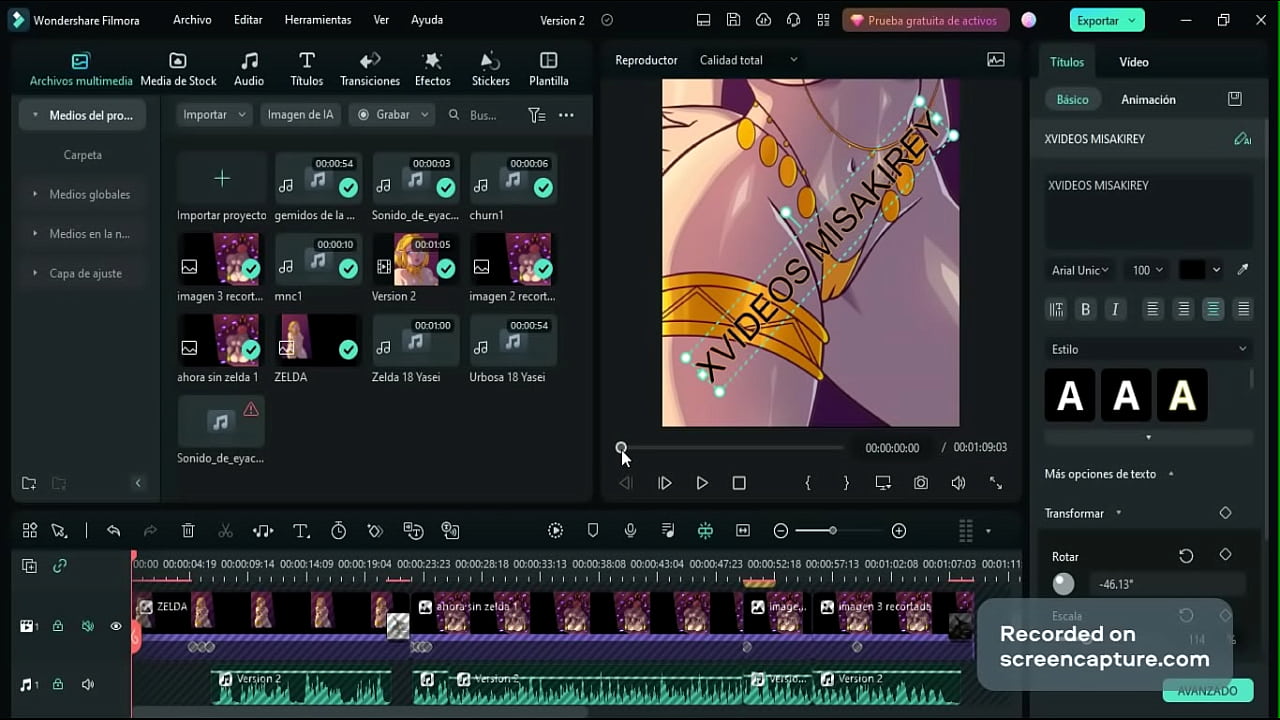
Task: Open the Arial Unicode font dropdown
Action: point(1080,270)
